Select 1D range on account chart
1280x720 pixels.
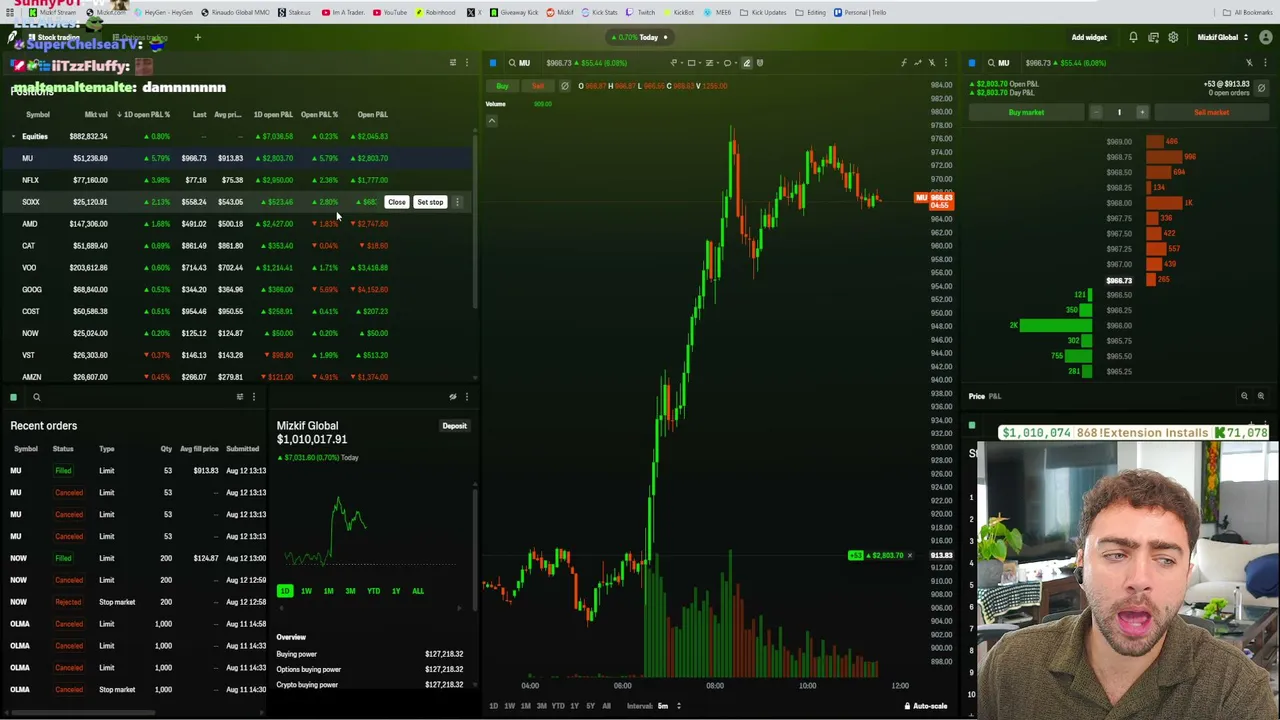pyautogui.click(x=285, y=591)
